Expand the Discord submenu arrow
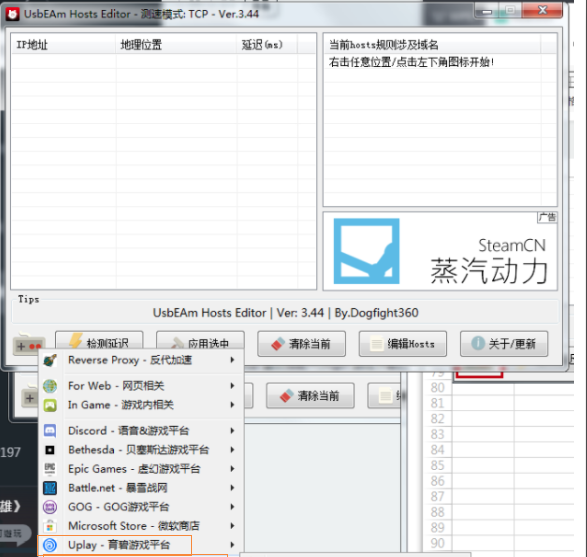Screen dimensions: 587x557 coord(232,430)
